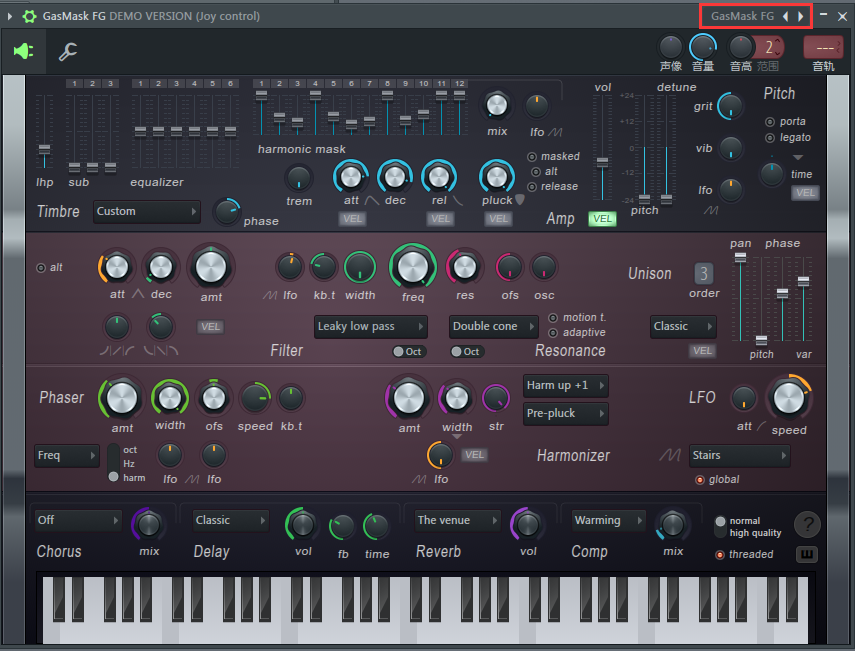
Task: Click the grit knob
Action: pyautogui.click(x=731, y=106)
